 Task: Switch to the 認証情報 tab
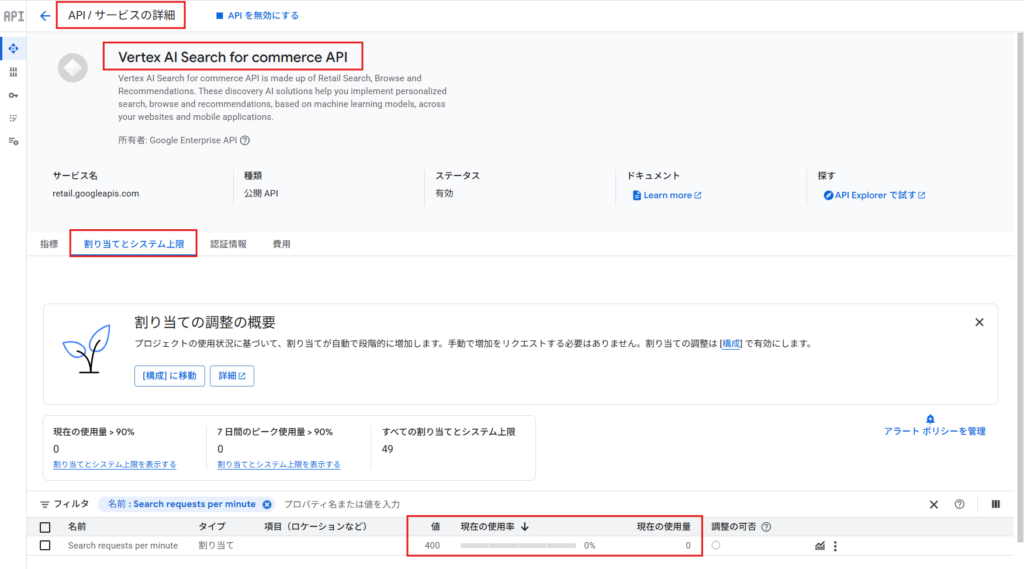click(229, 244)
